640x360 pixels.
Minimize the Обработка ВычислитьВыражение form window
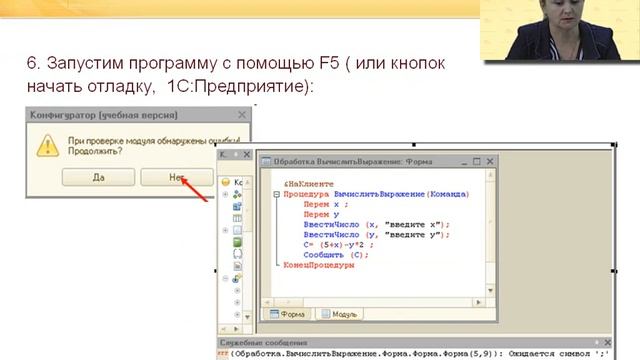tap(464, 162)
